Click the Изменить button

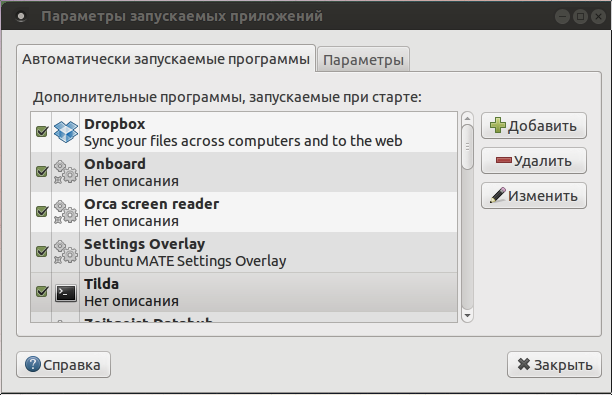point(534,196)
